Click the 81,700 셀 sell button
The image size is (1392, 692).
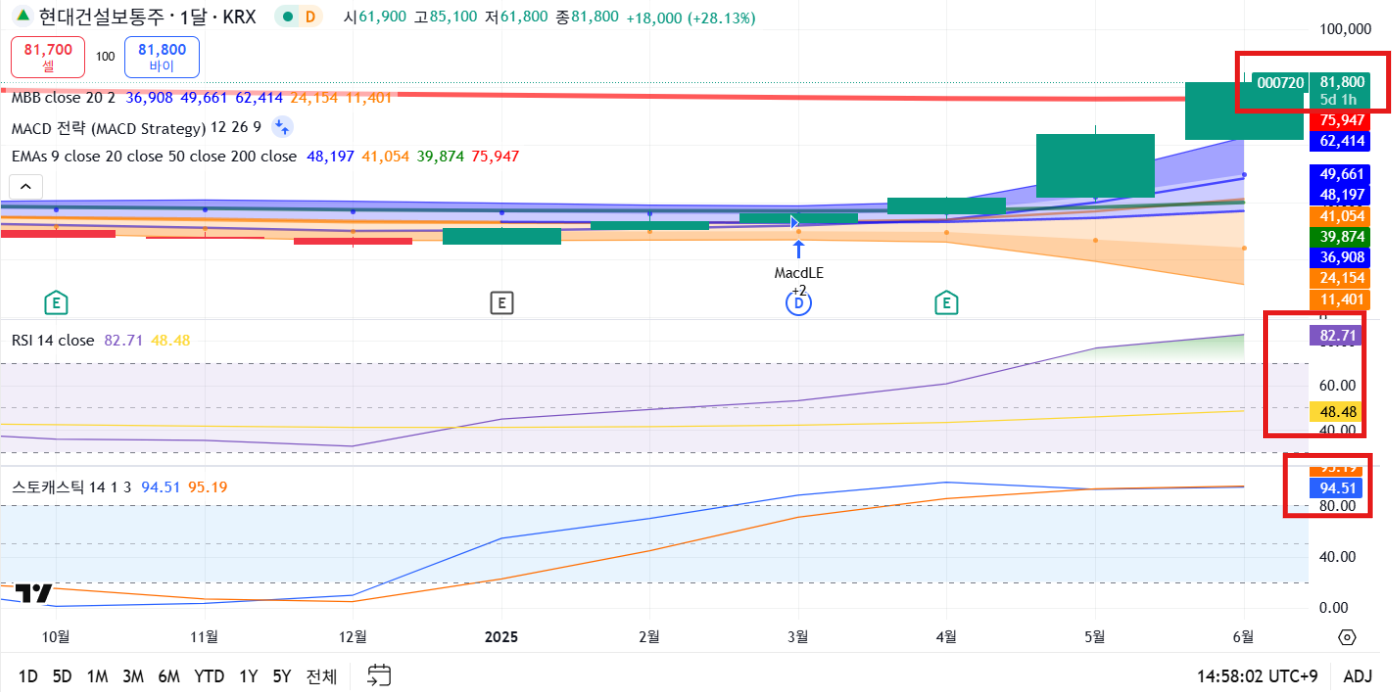48,56
